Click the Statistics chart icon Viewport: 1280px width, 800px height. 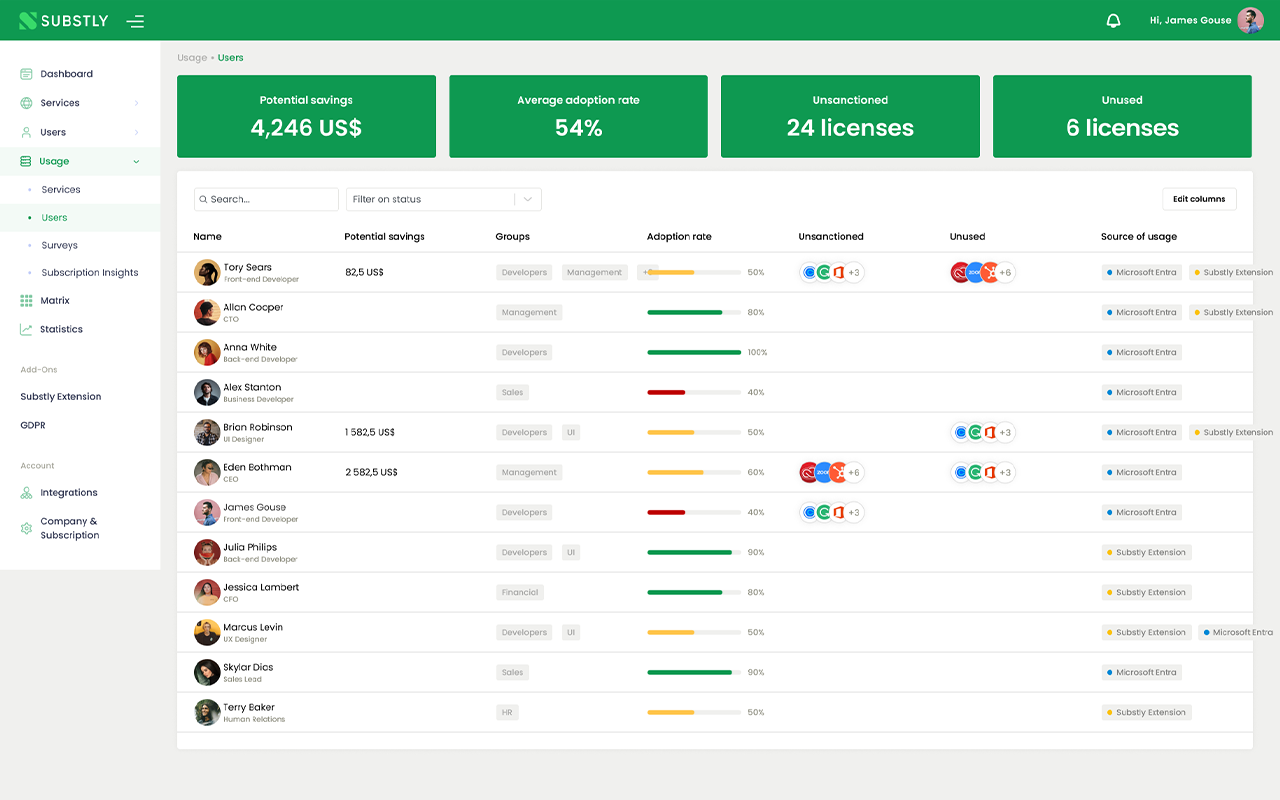[x=26, y=329]
